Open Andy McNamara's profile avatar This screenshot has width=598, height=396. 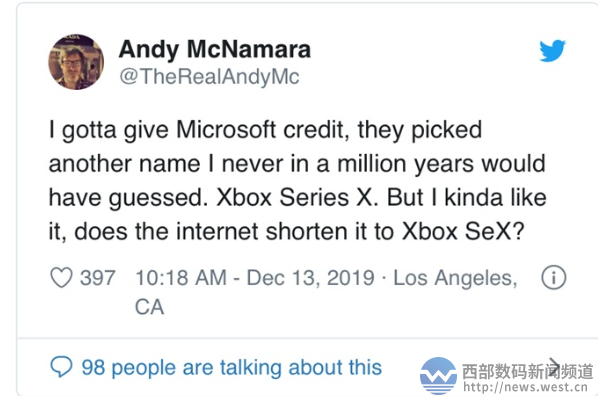pyautogui.click(x=76, y=62)
